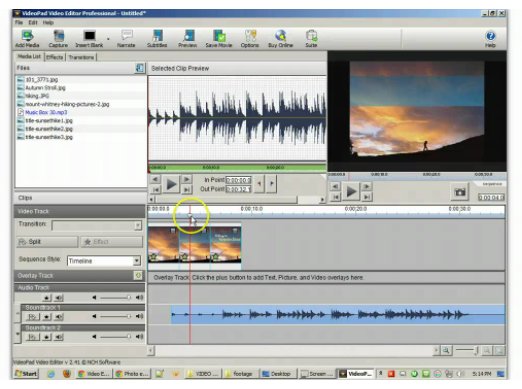Open the Transition dropdown
Image resolution: width=522 pixels, height=389 pixels.
point(138,226)
